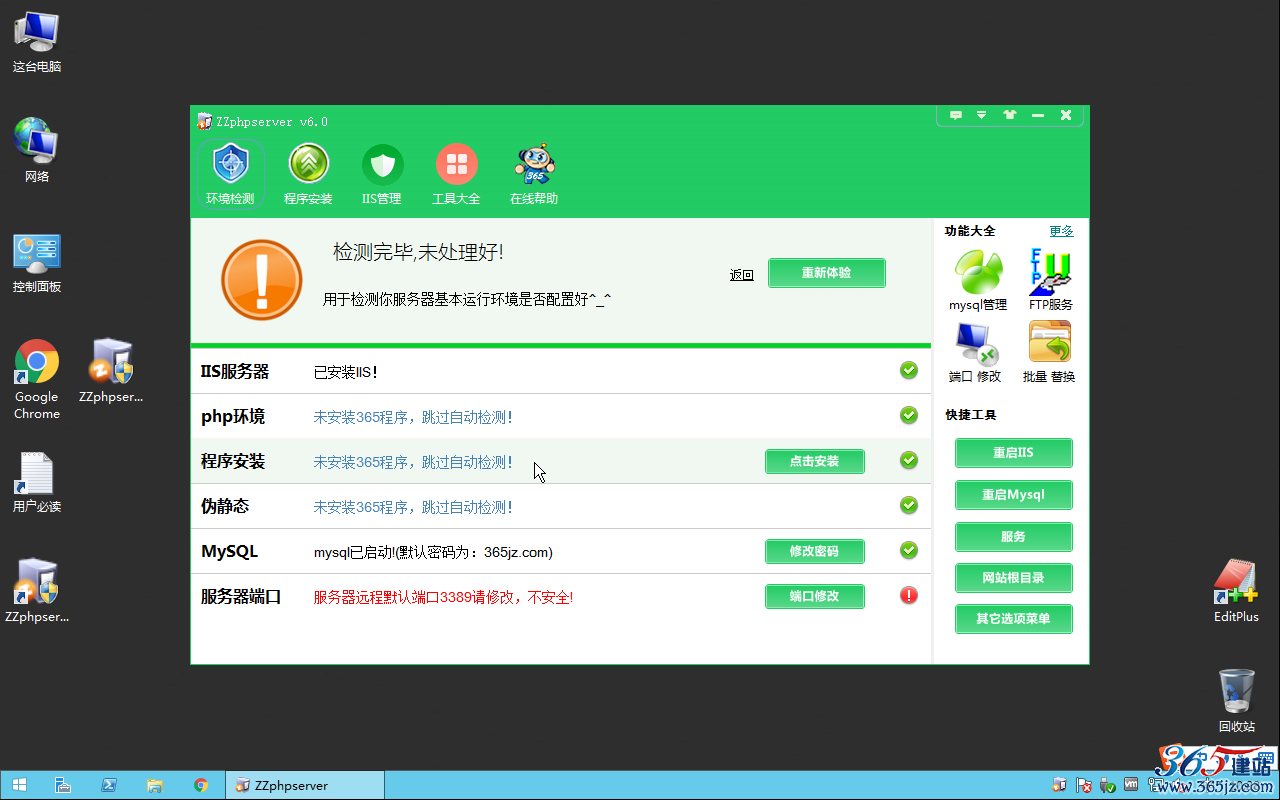Open the 批量替换 folder icon
This screenshot has width=1280, height=800.
click(x=1050, y=343)
